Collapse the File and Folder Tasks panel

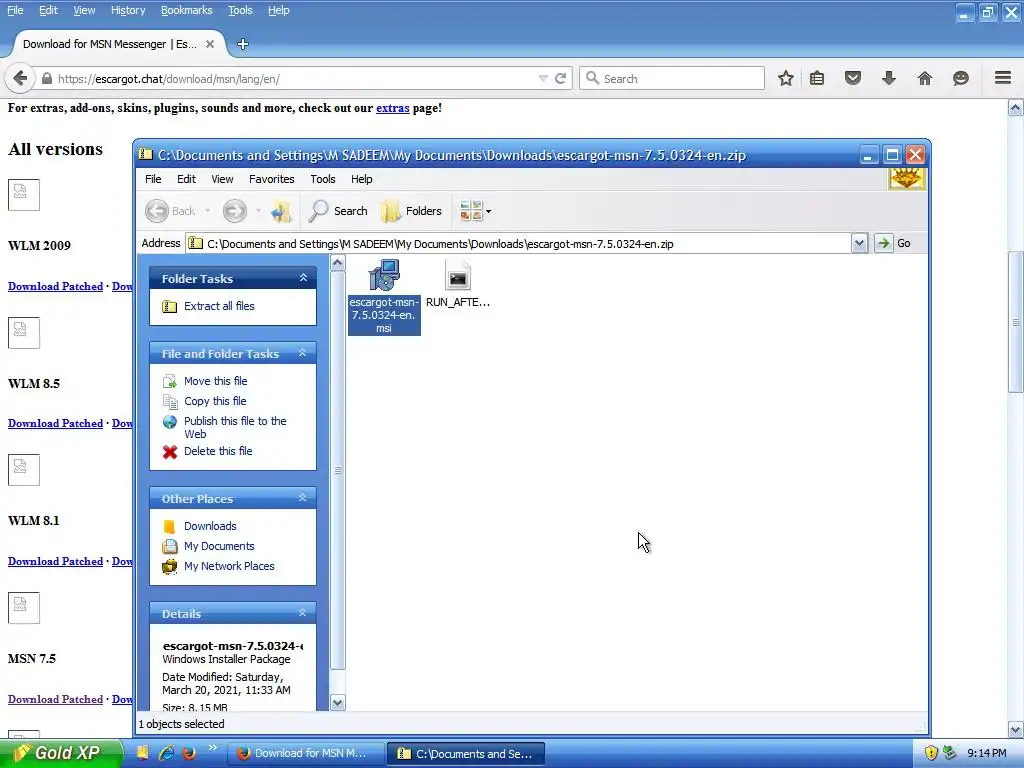302,353
